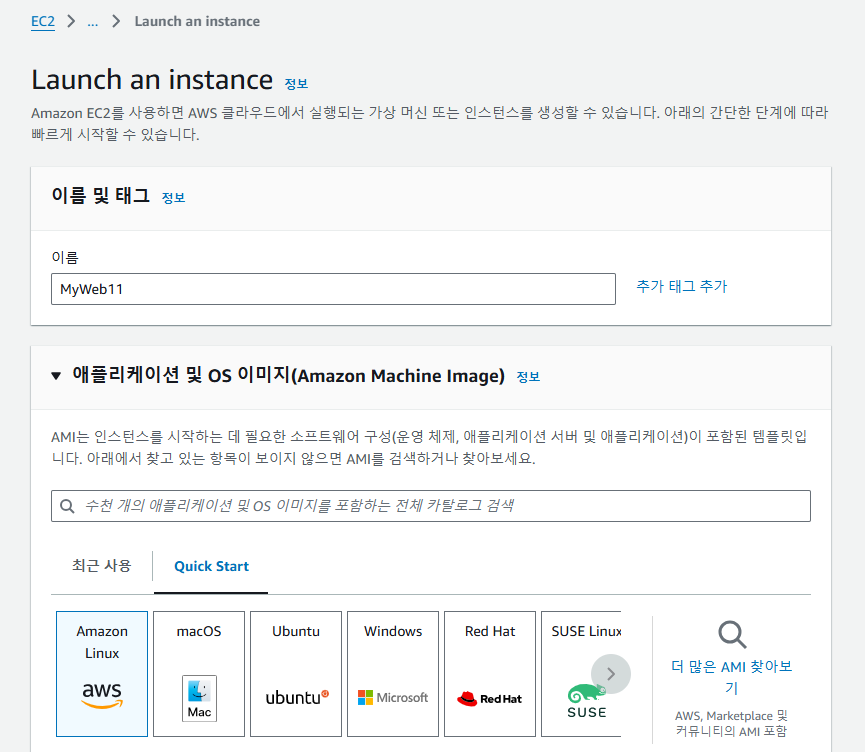
Task: Open info link beside Amazon Machine Image heading
Action: (528, 377)
